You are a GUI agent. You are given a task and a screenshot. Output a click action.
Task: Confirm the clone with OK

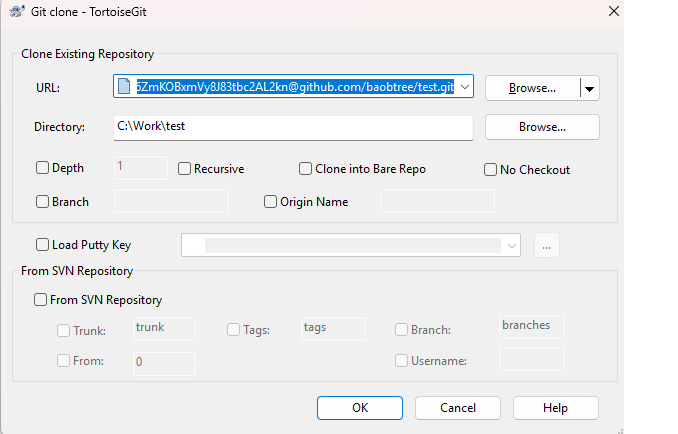pyautogui.click(x=360, y=408)
